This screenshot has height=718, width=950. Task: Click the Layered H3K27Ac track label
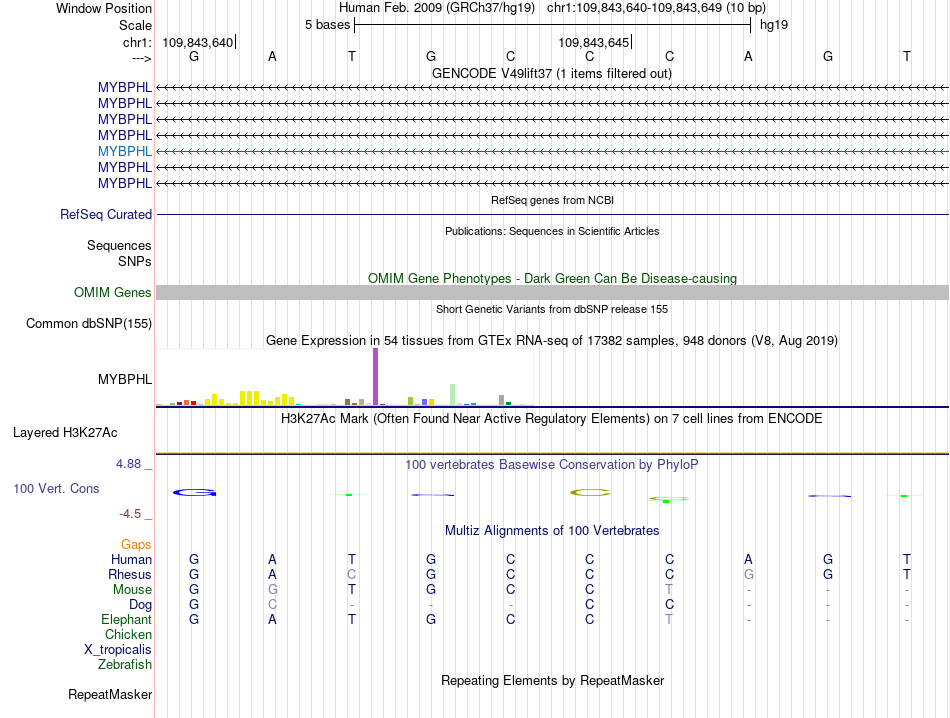[65, 433]
